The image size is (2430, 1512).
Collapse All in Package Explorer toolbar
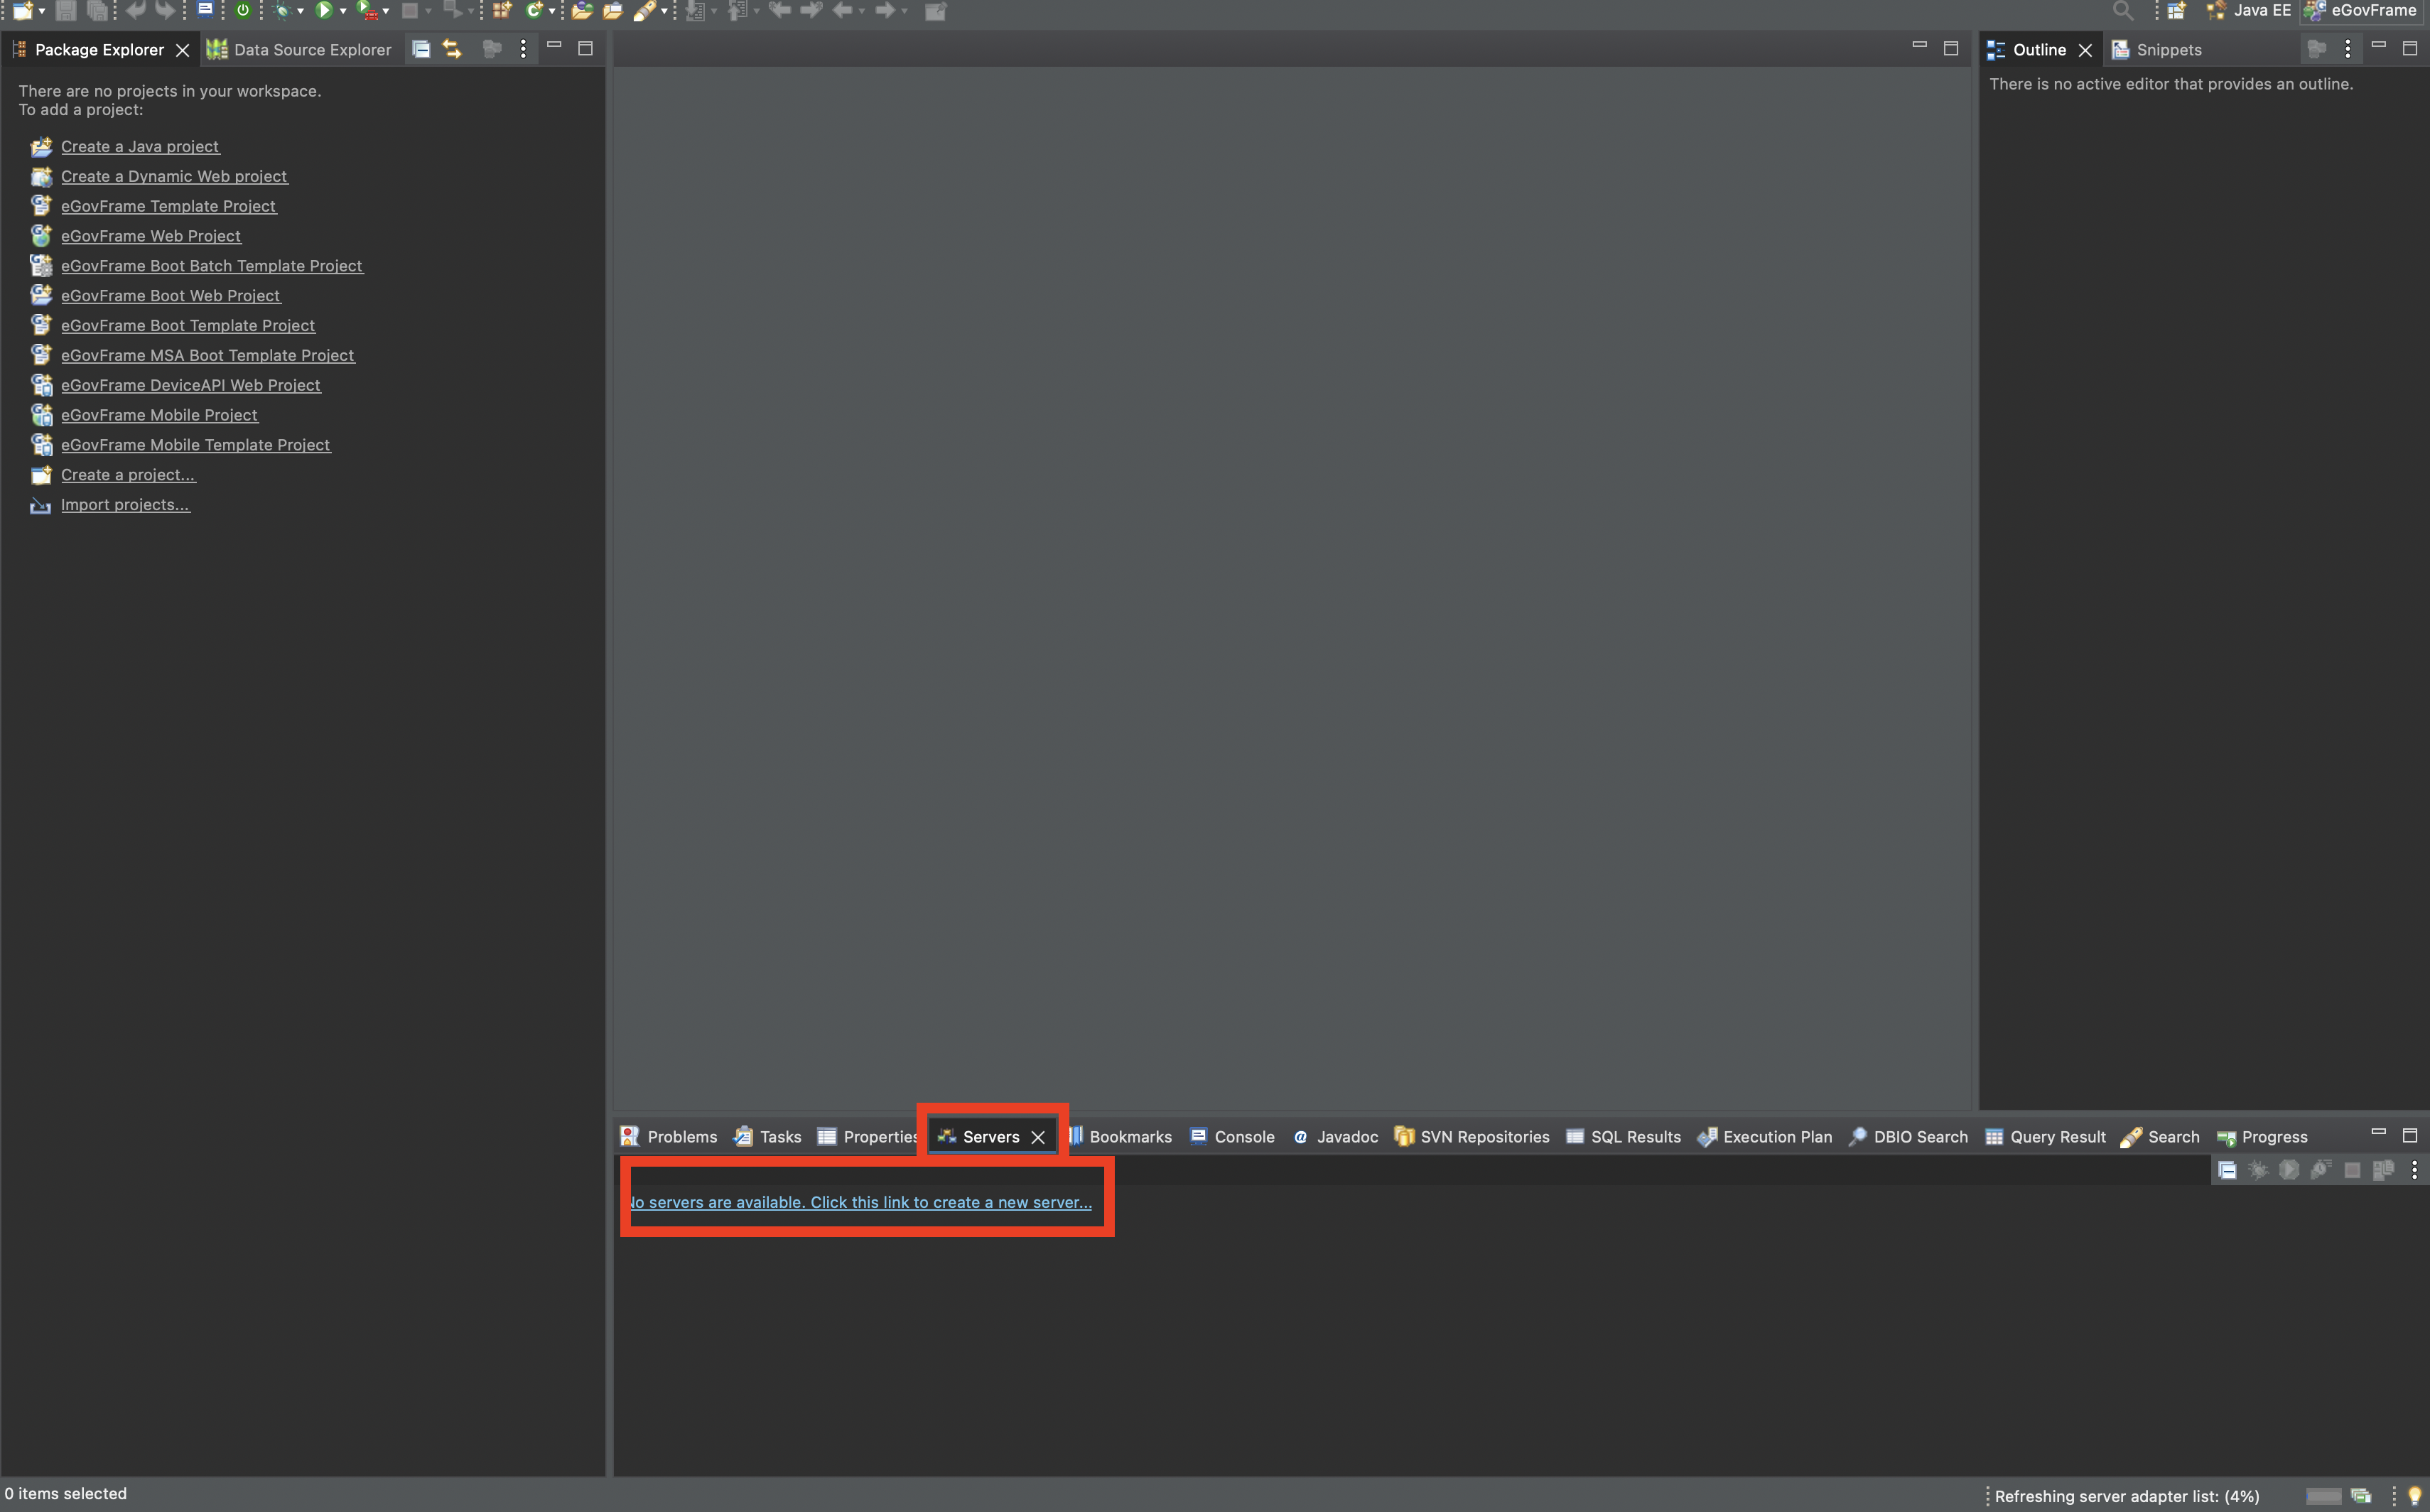[x=421, y=49]
